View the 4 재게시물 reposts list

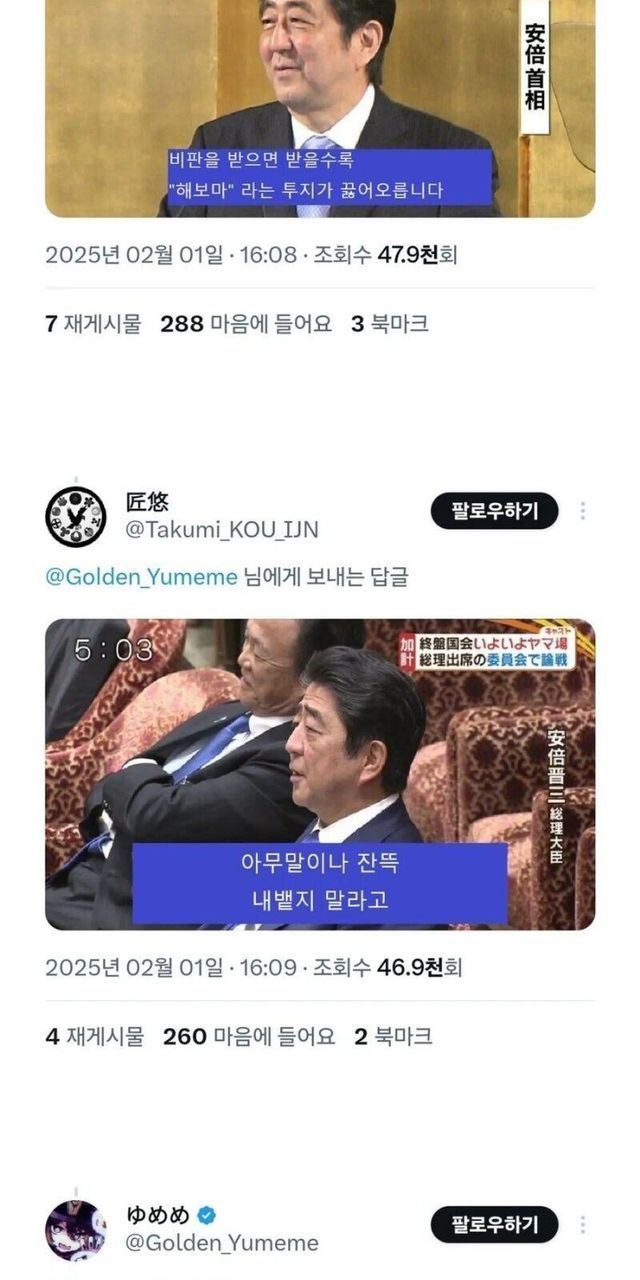pyautogui.click(x=95, y=1037)
